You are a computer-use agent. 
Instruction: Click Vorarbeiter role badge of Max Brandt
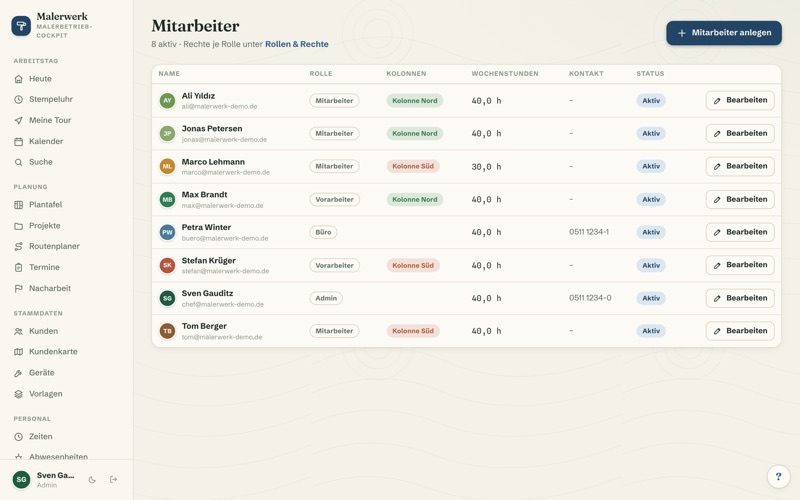point(334,199)
